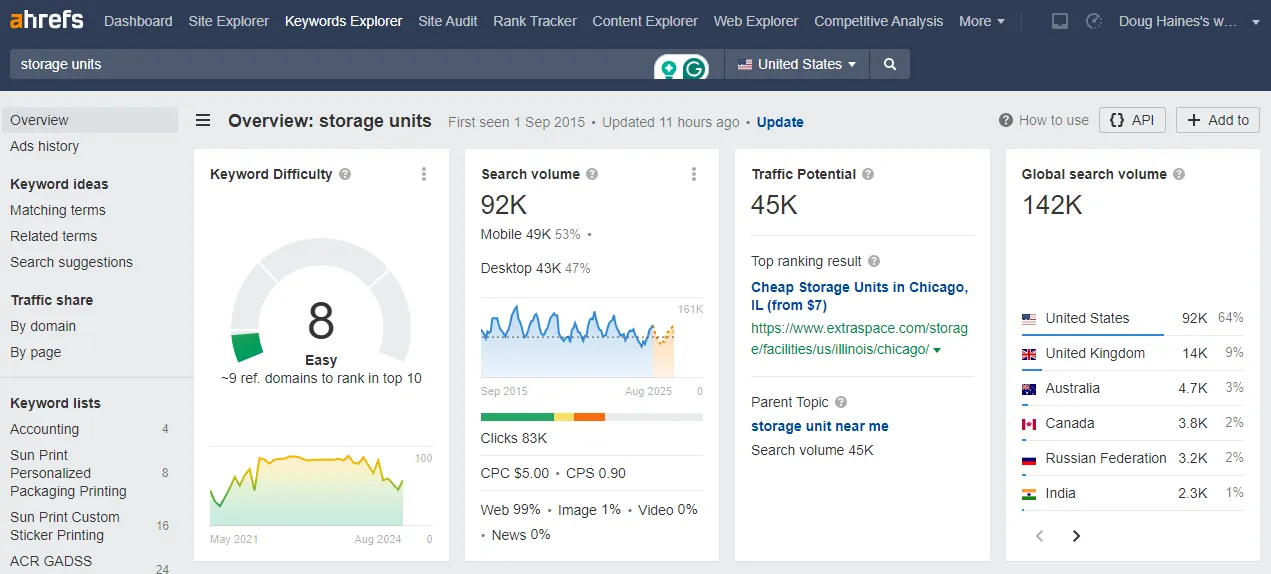
Task: Open the Dashboard tab
Action: 138,21
